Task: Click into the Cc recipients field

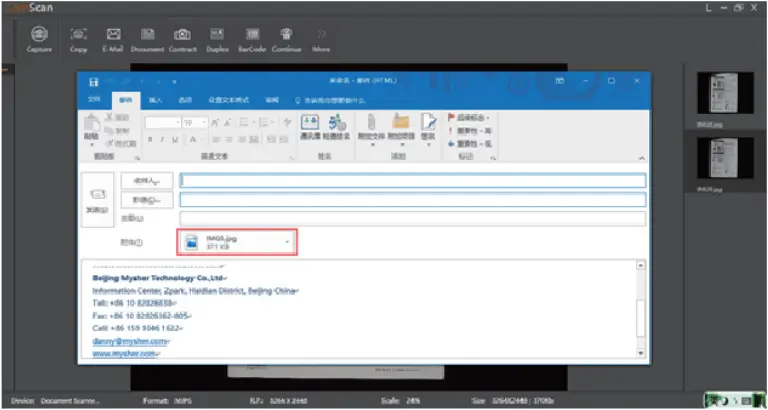Action: (x=413, y=200)
